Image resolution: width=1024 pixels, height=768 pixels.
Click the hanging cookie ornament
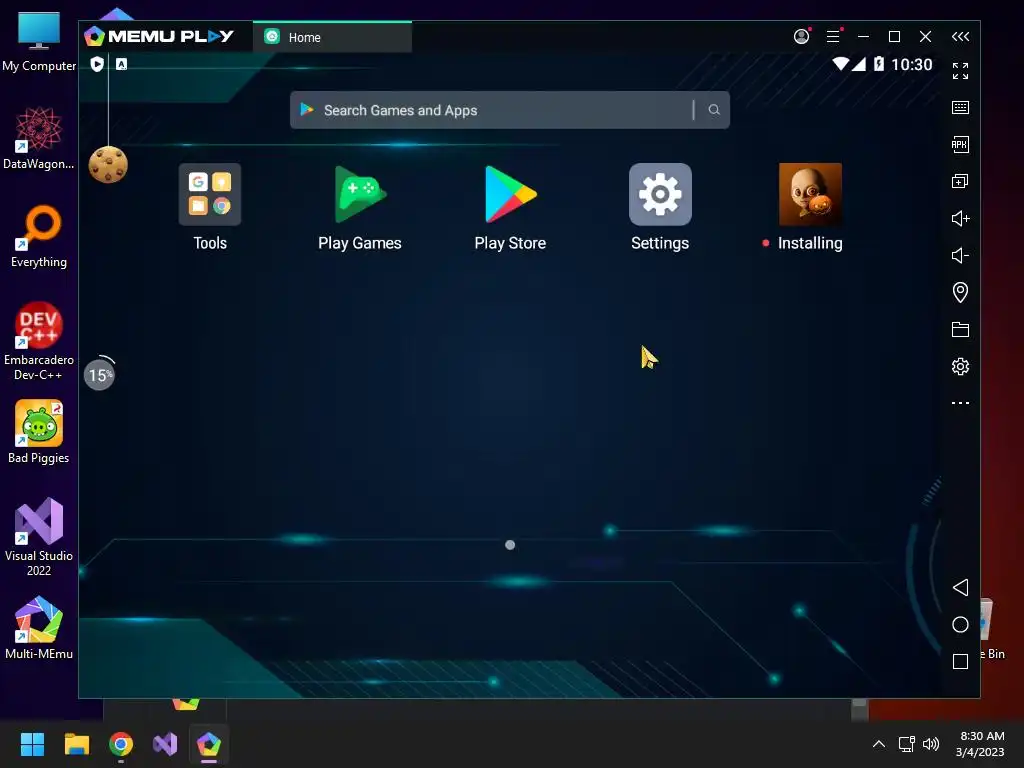(108, 165)
